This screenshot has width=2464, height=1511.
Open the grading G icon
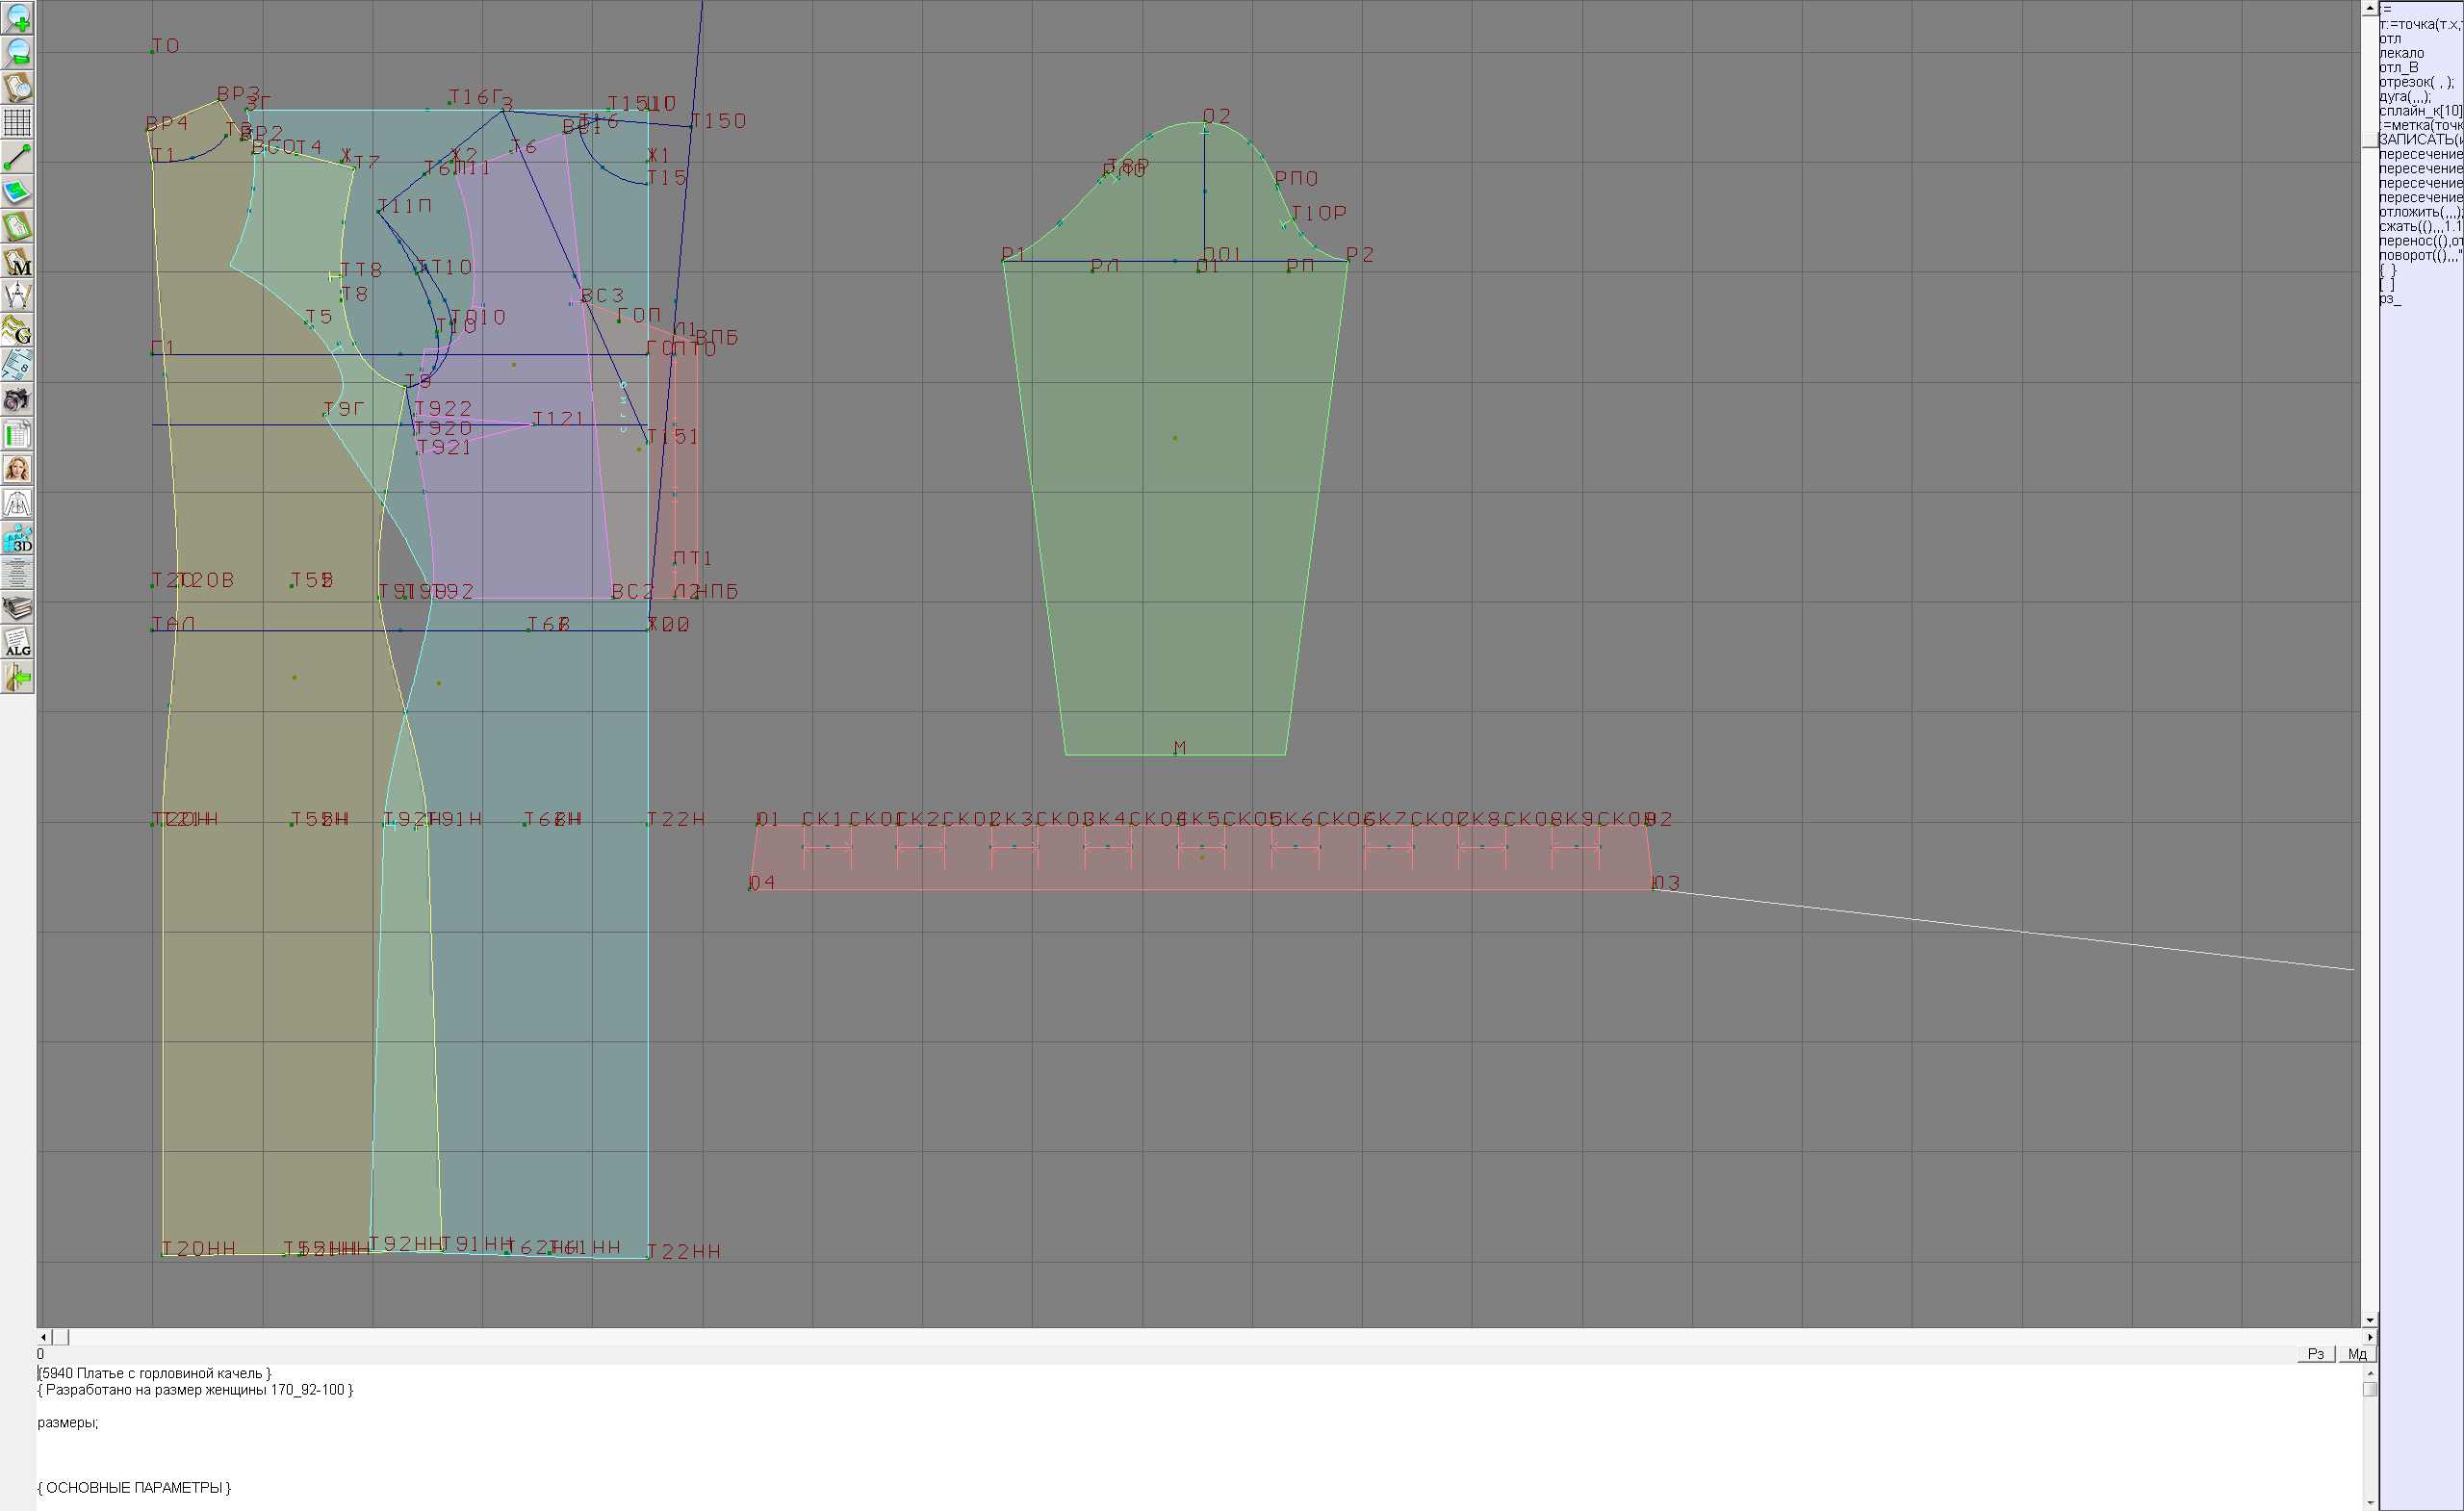point(17,330)
